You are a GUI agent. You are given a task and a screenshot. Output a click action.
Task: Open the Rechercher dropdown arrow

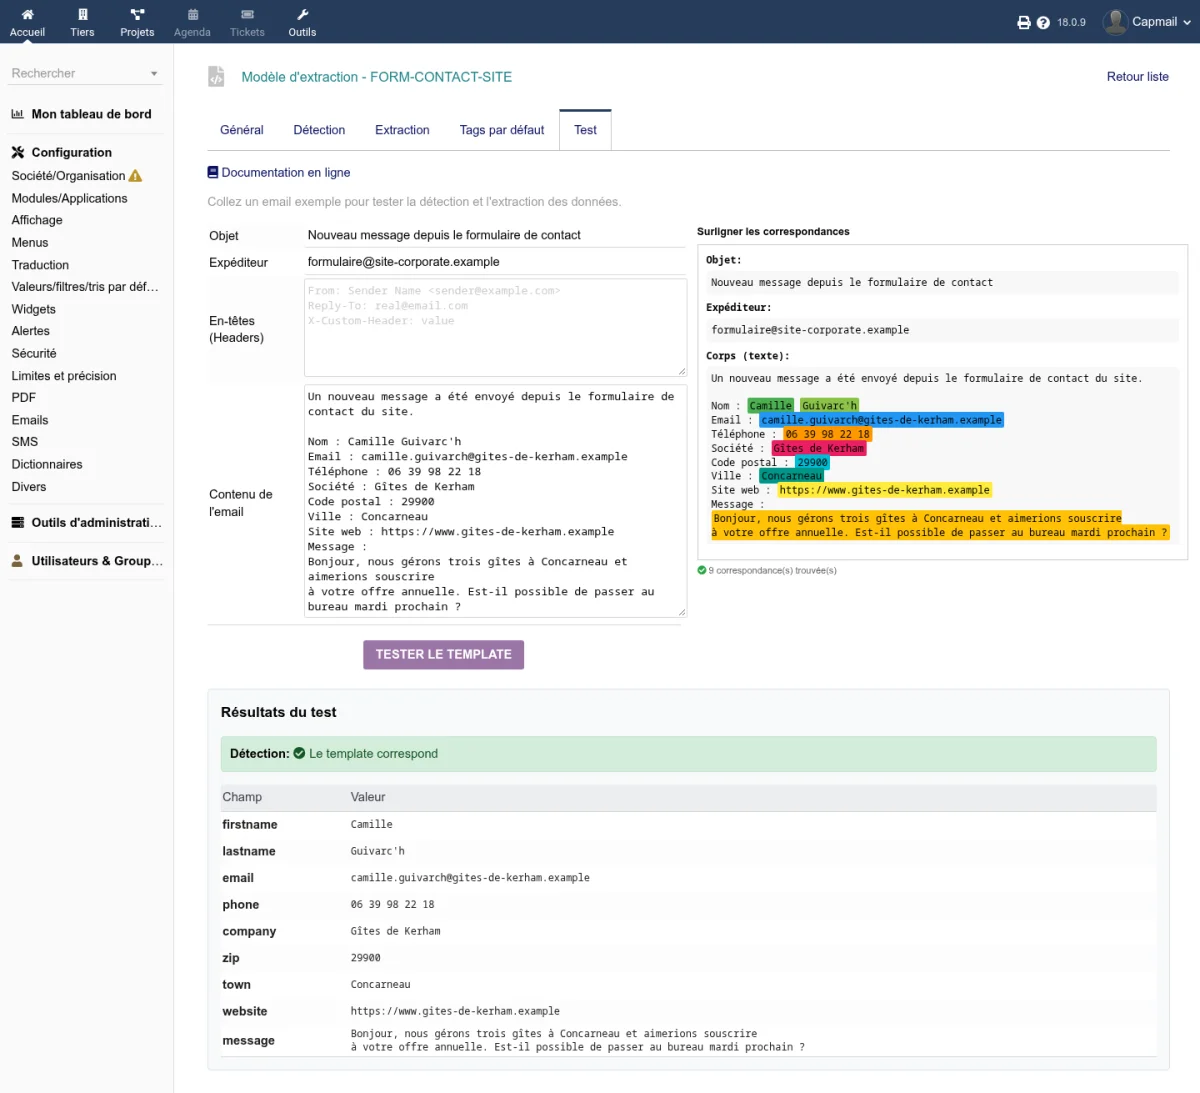point(154,74)
